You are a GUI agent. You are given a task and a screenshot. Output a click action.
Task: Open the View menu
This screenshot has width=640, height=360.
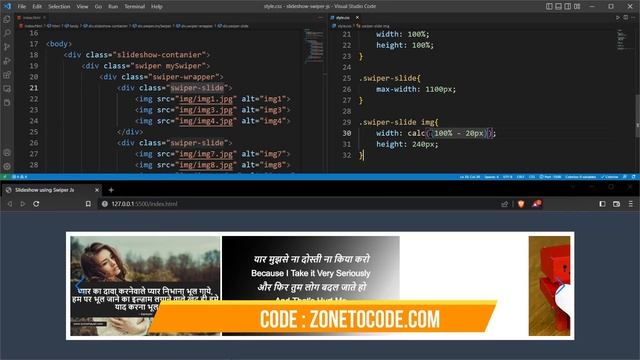click(82, 7)
